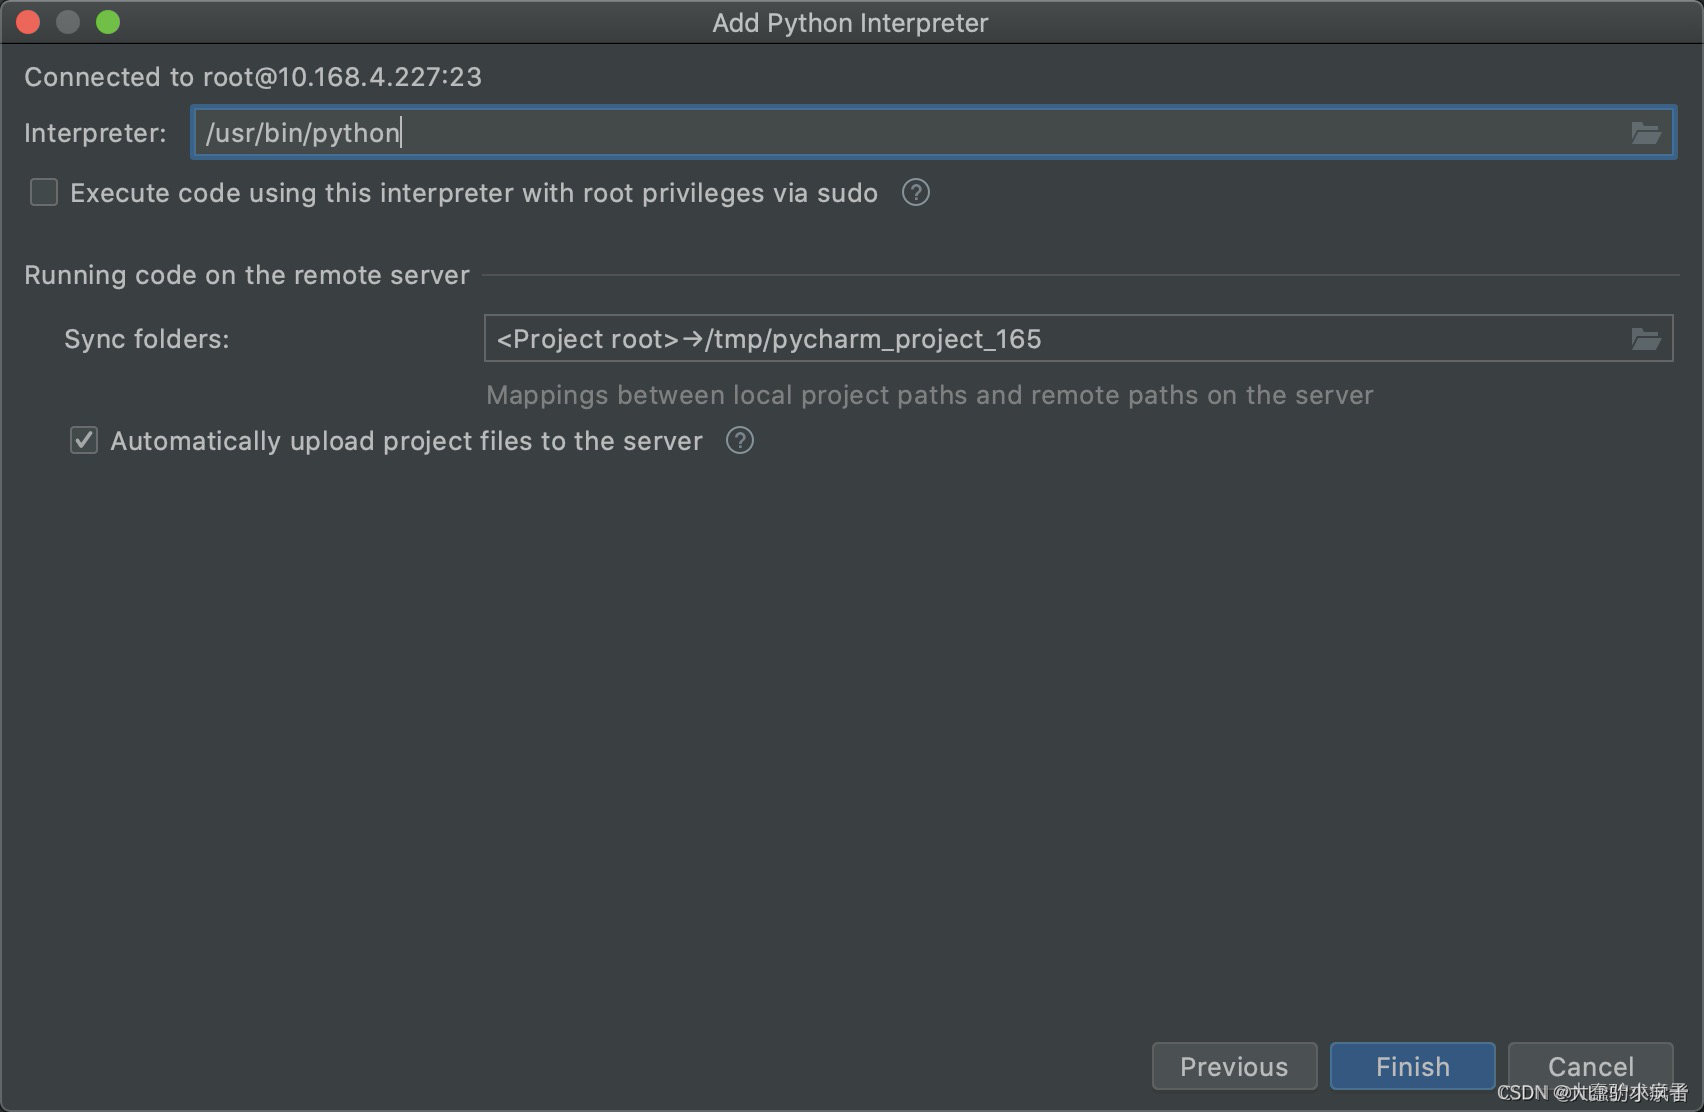This screenshot has height=1112, width=1704.
Task: Disable automatically uploading project files to the server
Action: tap(83, 440)
